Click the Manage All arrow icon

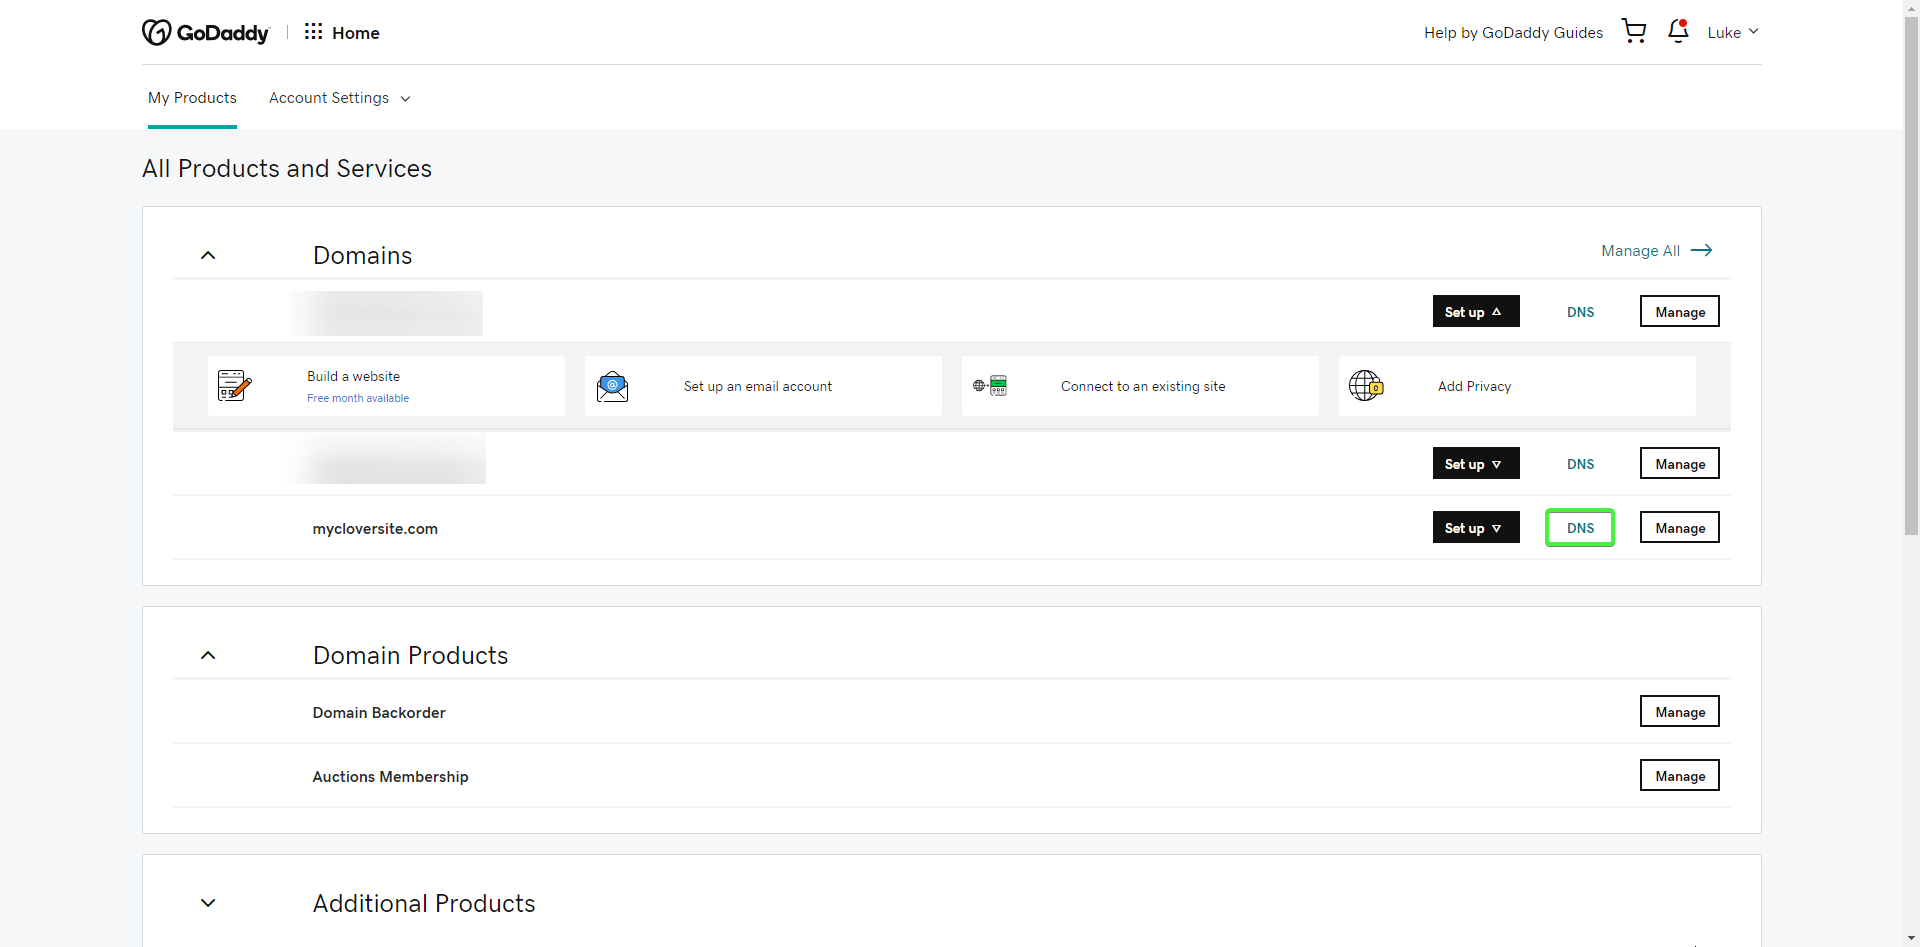click(1702, 250)
